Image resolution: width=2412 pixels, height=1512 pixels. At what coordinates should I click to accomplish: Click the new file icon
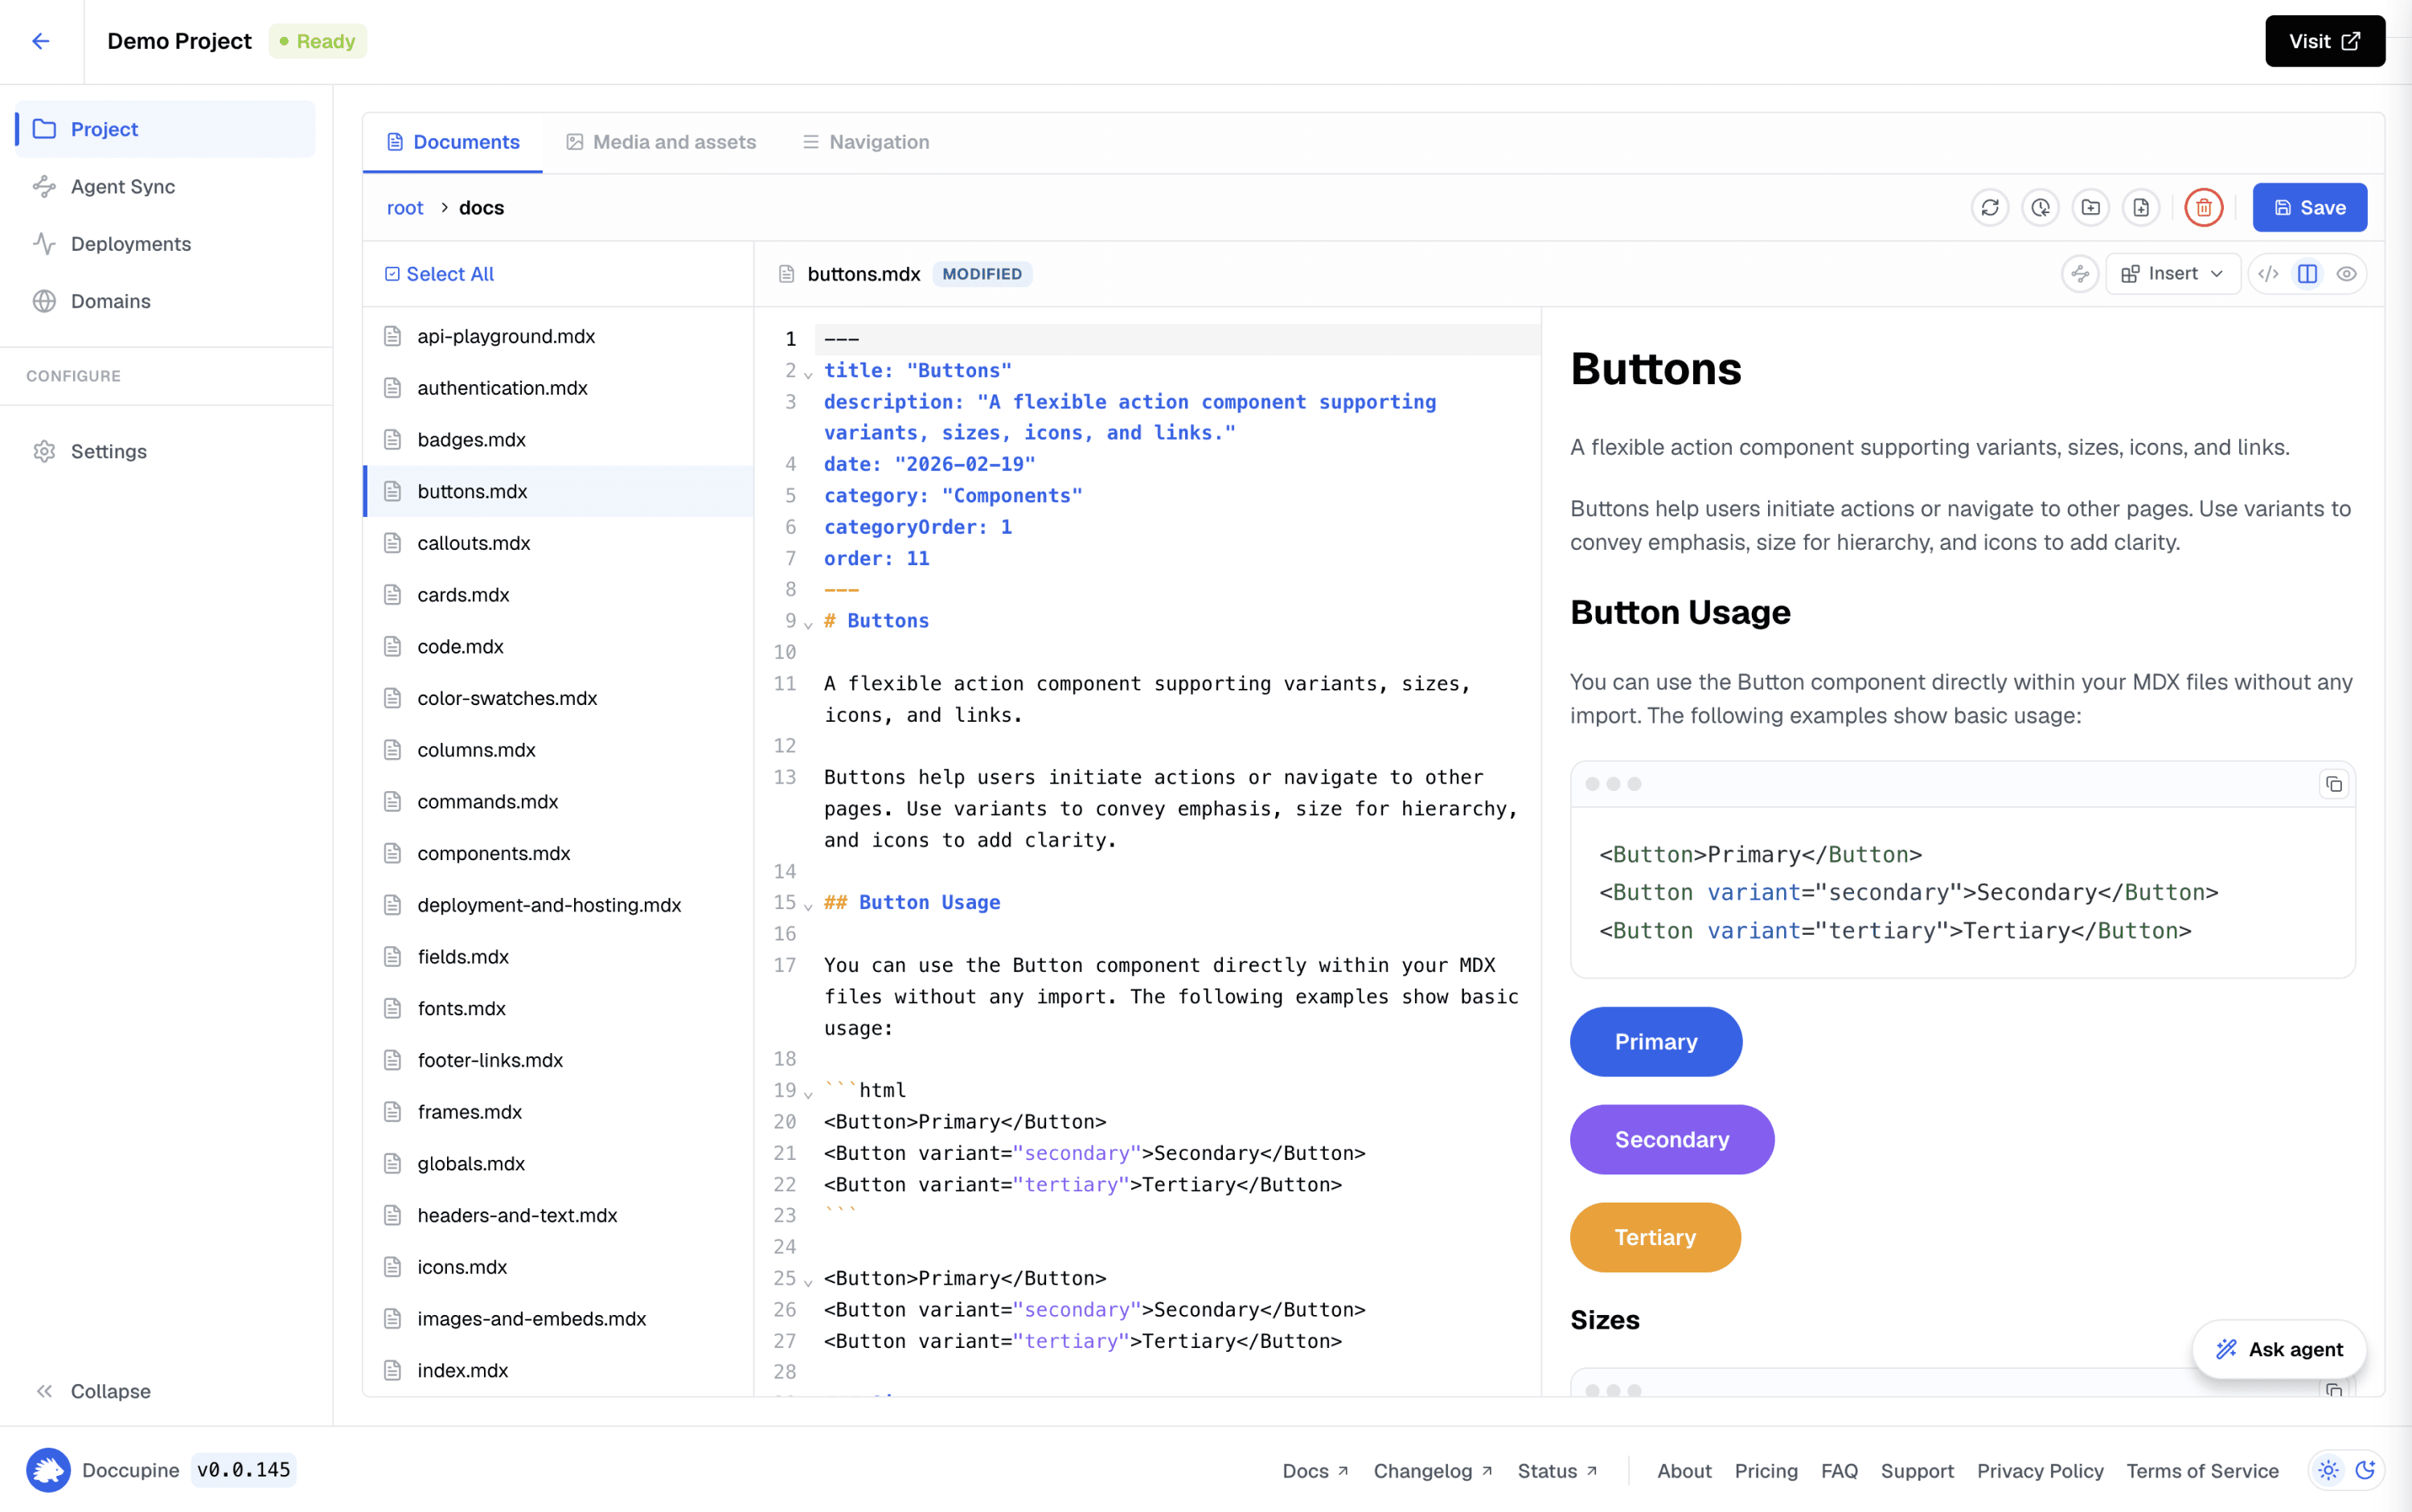pyautogui.click(x=2141, y=207)
